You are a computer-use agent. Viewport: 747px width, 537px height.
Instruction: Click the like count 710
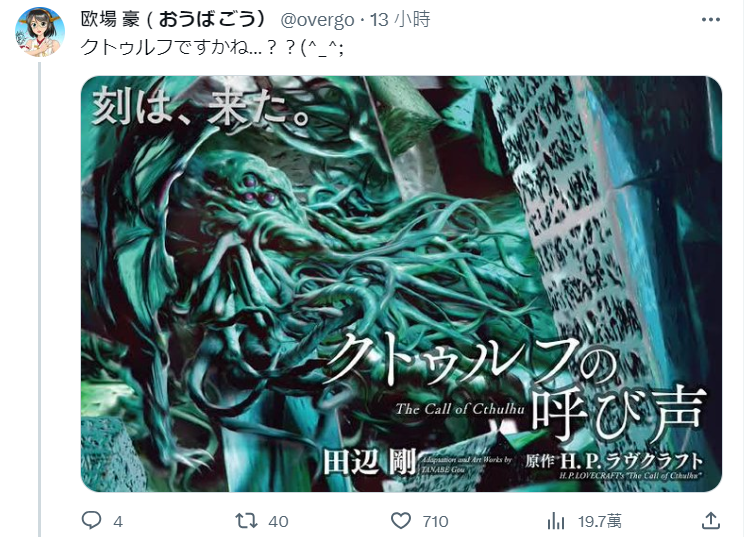click(x=435, y=521)
